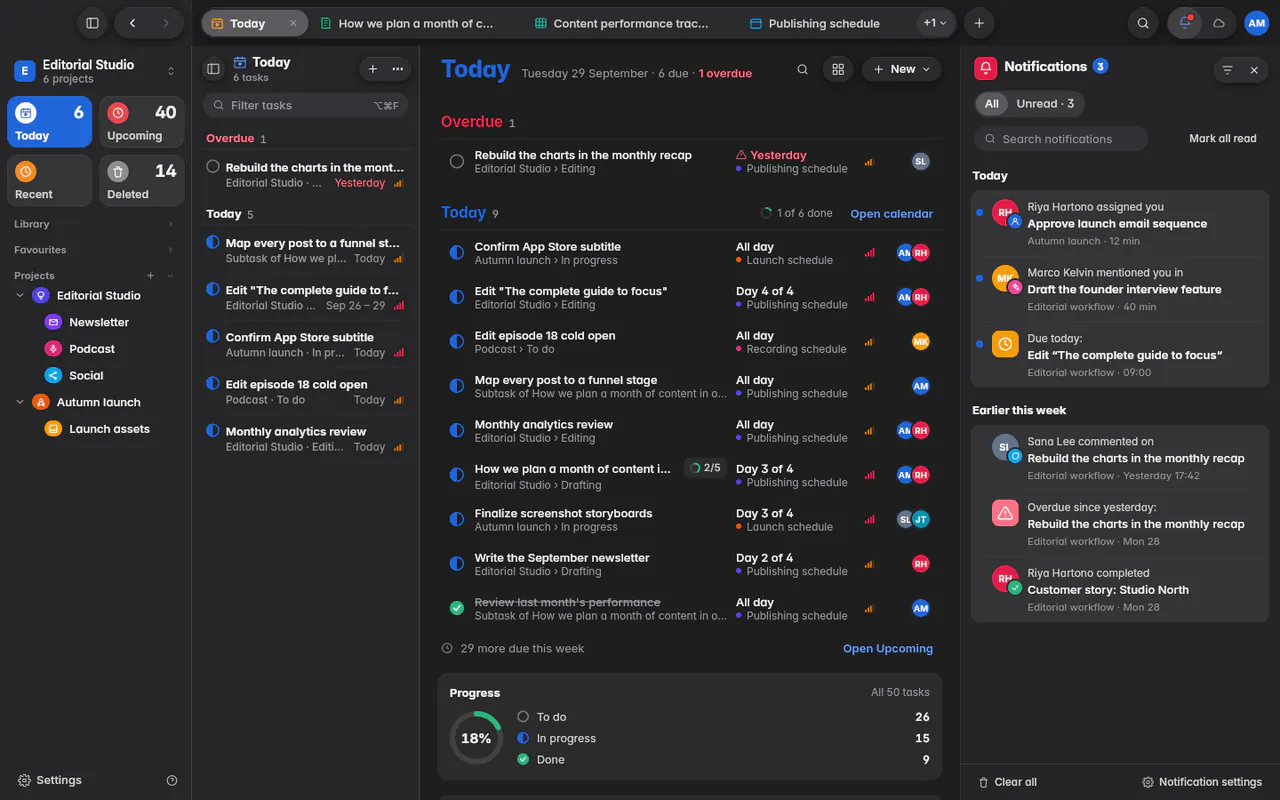Collapse the Editorial Studio project tree
The width and height of the screenshot is (1280, 800).
pyautogui.click(x=20, y=296)
